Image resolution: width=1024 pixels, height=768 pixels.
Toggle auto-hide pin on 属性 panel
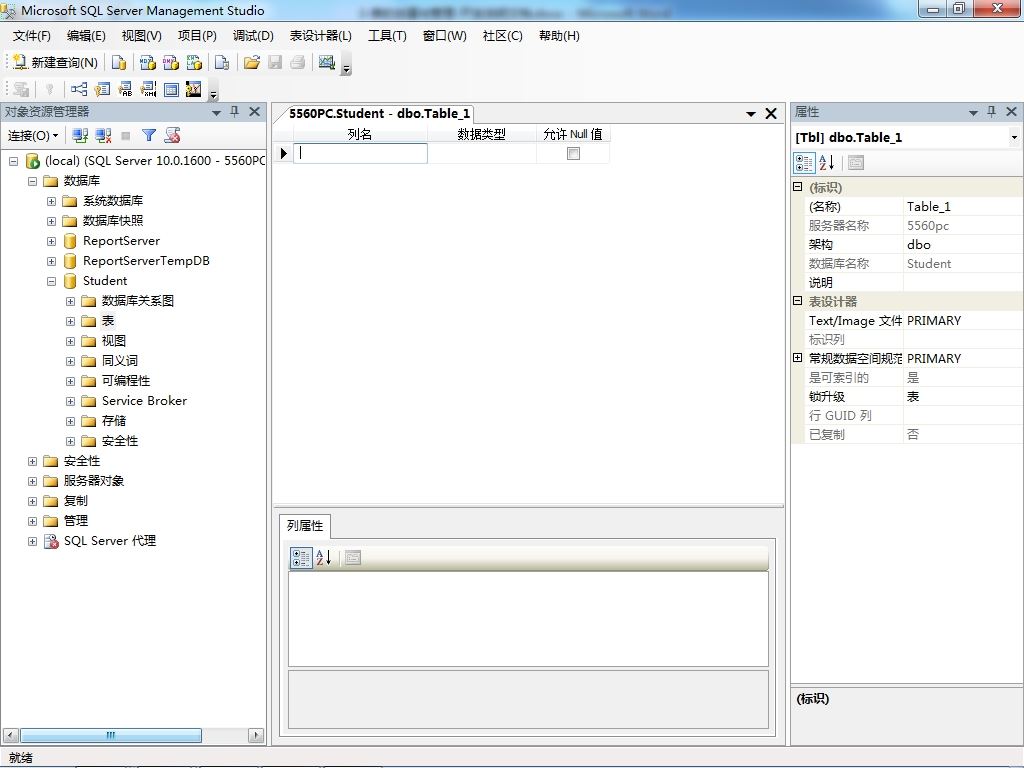[x=992, y=112]
